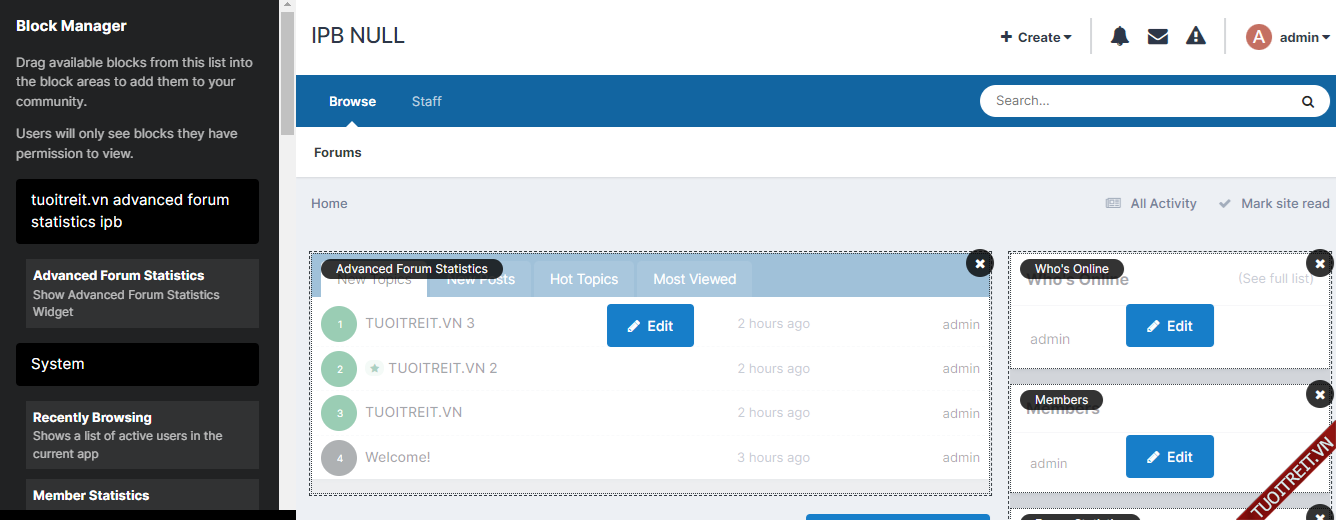
Task: Edit the Who's Online block
Action: pos(1169,326)
